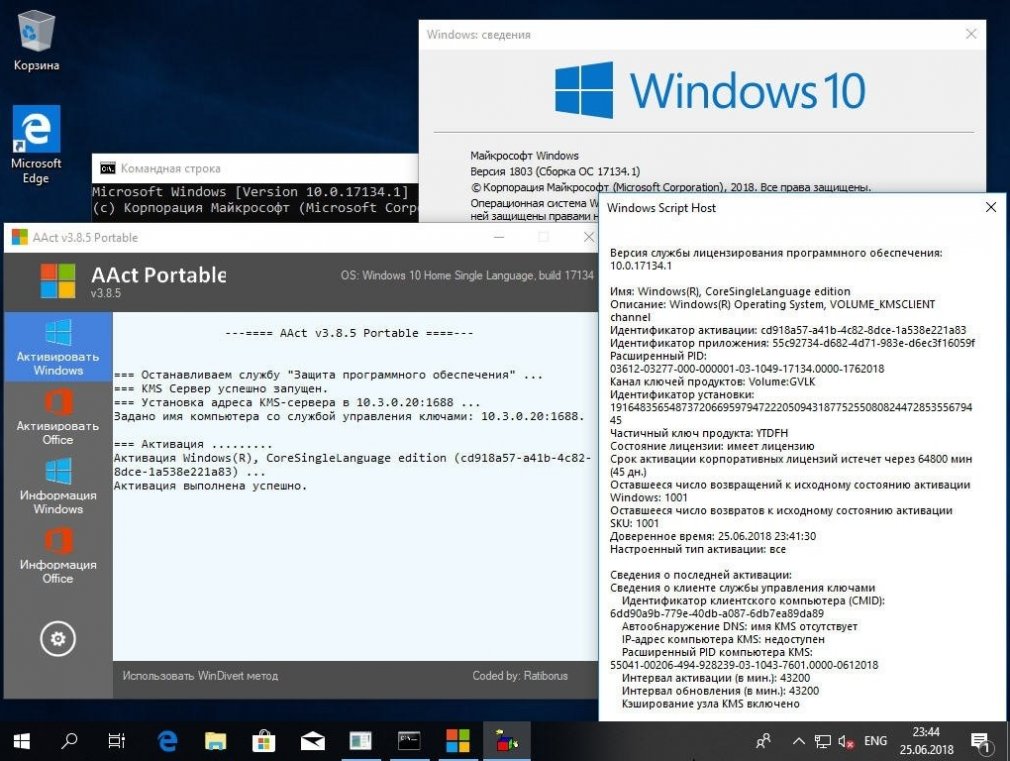Open the Action Center notifications icon
The image size is (1010, 761).
pyautogui.click(x=980, y=742)
